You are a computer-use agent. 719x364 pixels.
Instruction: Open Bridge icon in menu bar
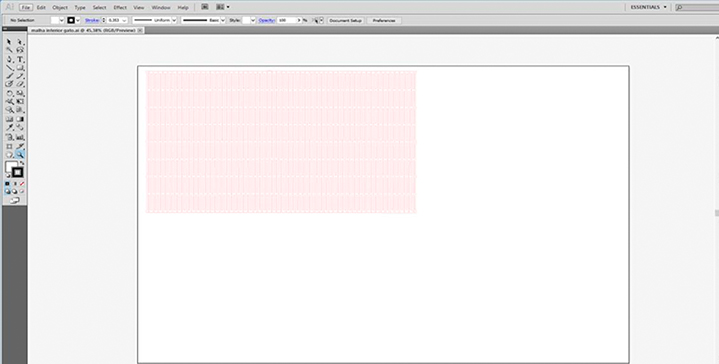click(205, 7)
